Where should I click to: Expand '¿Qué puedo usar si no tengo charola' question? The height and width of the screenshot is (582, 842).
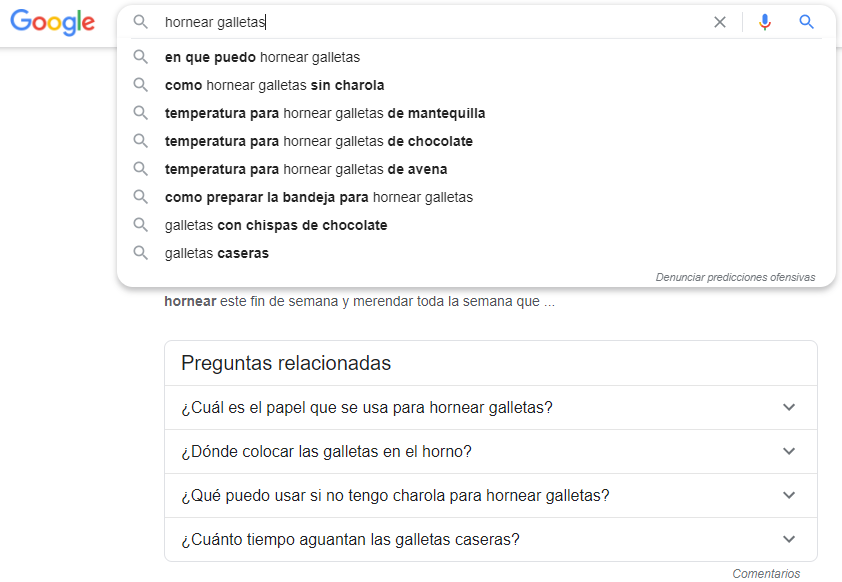pos(789,496)
